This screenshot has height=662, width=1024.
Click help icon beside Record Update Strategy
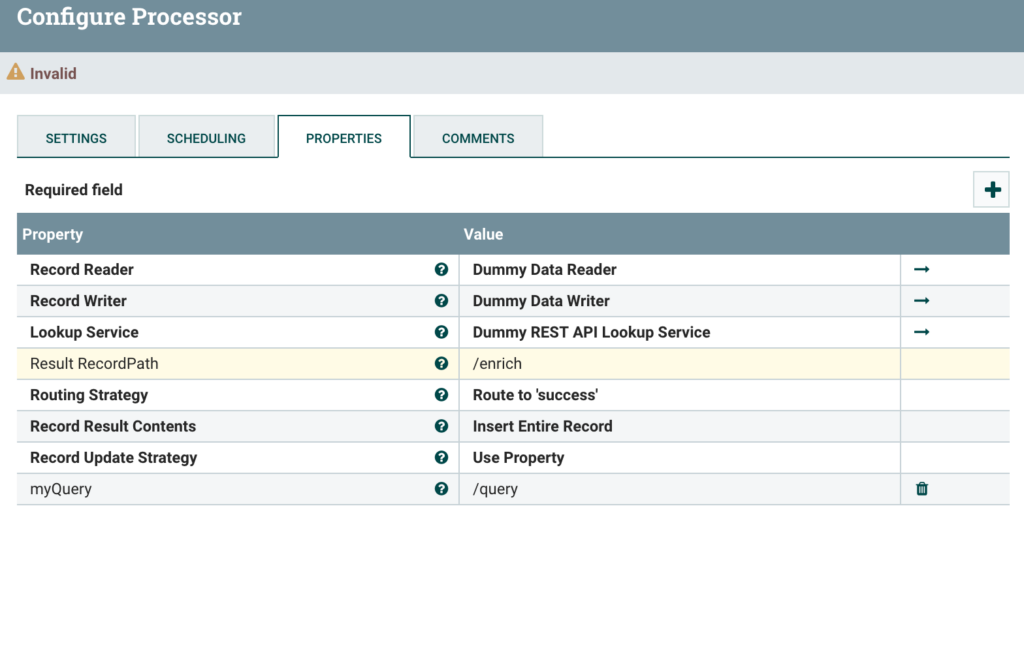[441, 458]
